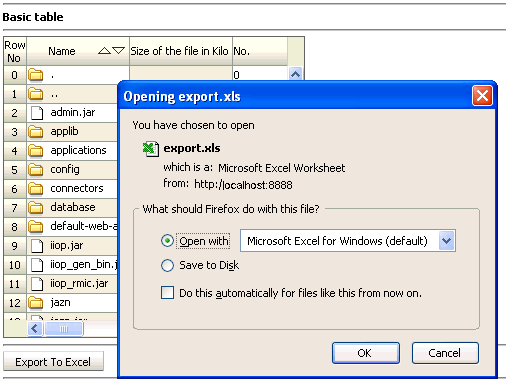The image size is (506, 385).
Task: Click the folder icon next to database
Action: tap(36, 208)
